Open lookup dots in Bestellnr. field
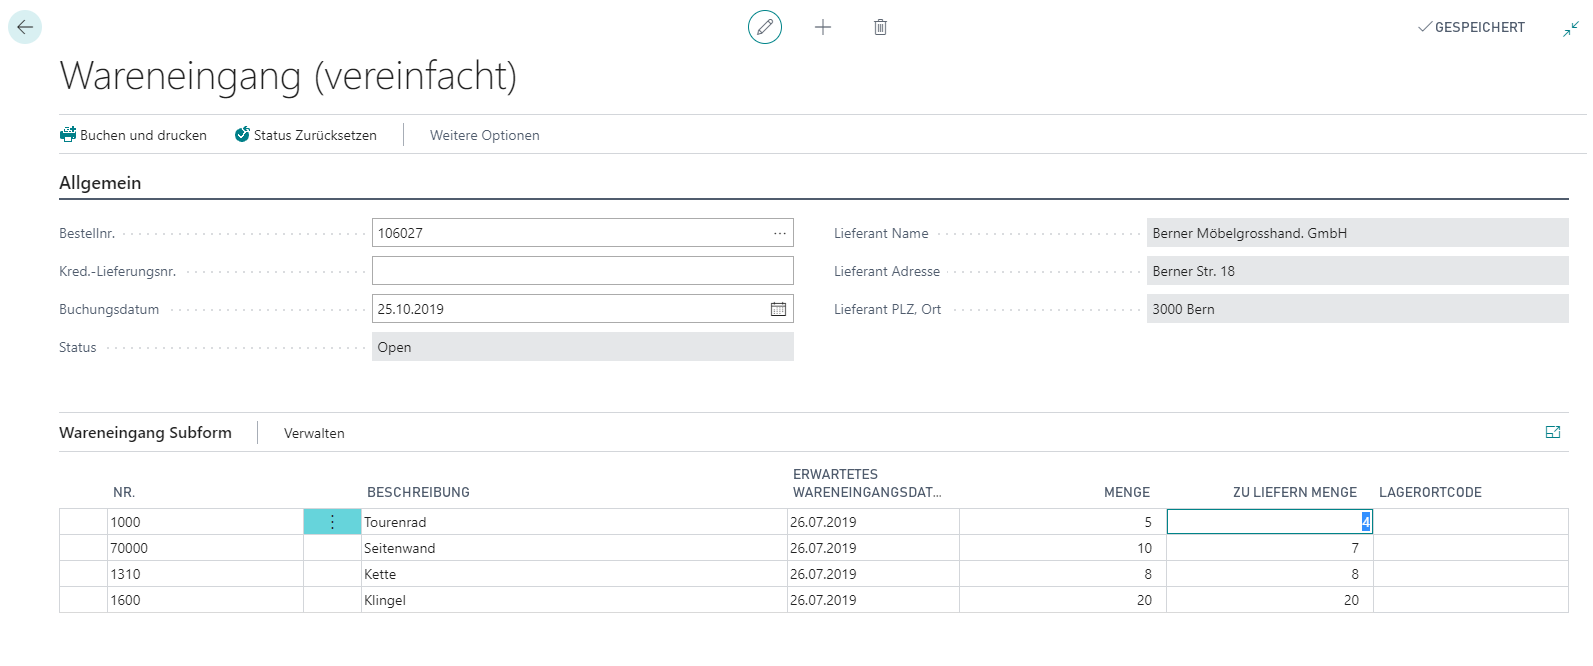 click(780, 233)
